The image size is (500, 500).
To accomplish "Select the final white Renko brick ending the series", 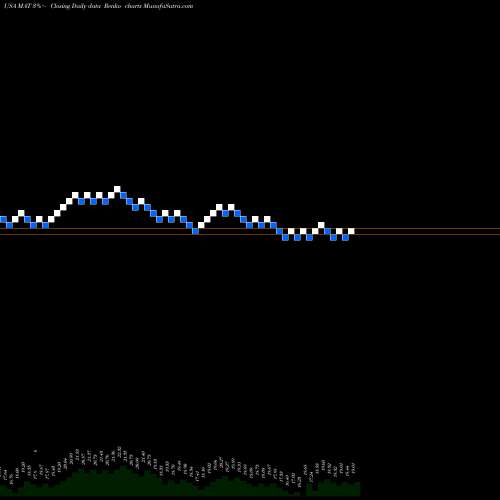I will click(x=351, y=231).
